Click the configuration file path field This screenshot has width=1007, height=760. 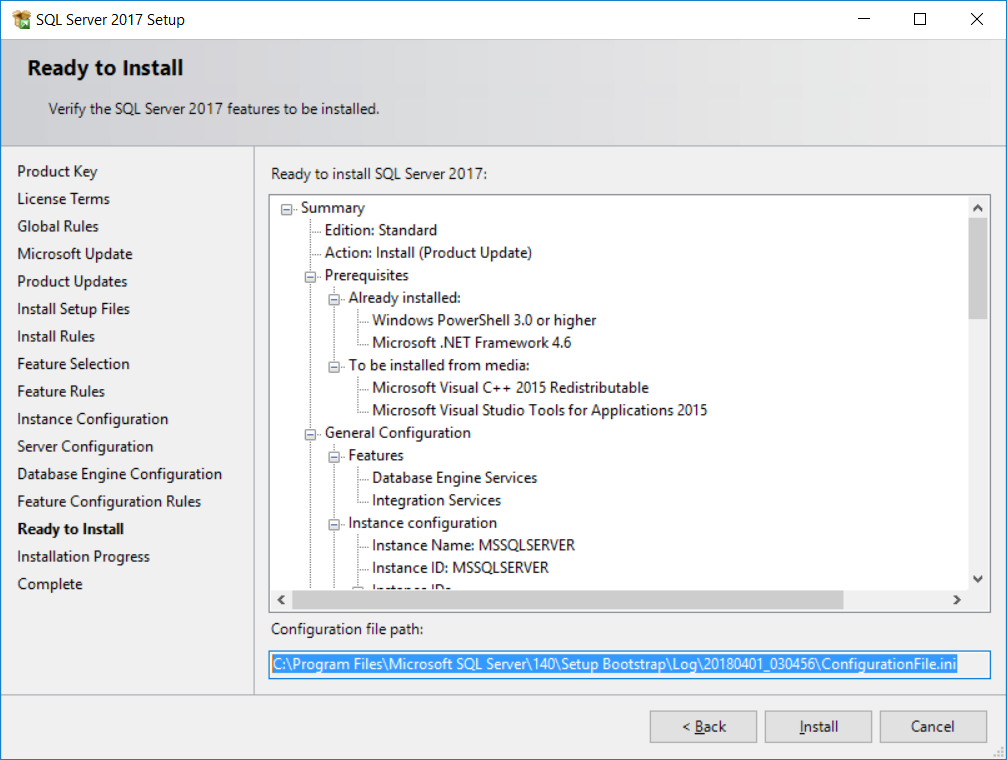[629, 664]
